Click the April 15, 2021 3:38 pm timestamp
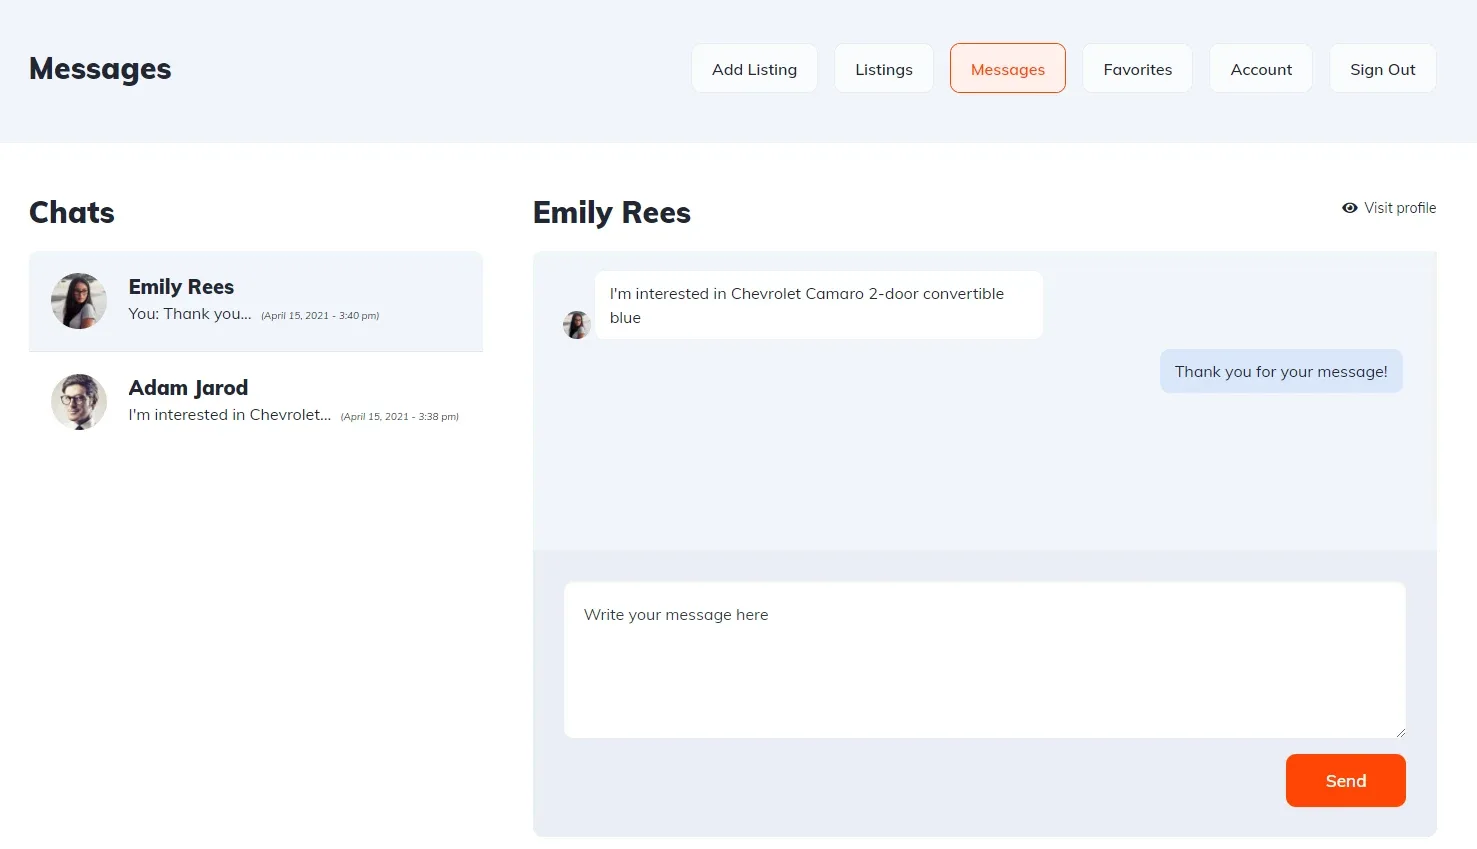 click(x=400, y=417)
